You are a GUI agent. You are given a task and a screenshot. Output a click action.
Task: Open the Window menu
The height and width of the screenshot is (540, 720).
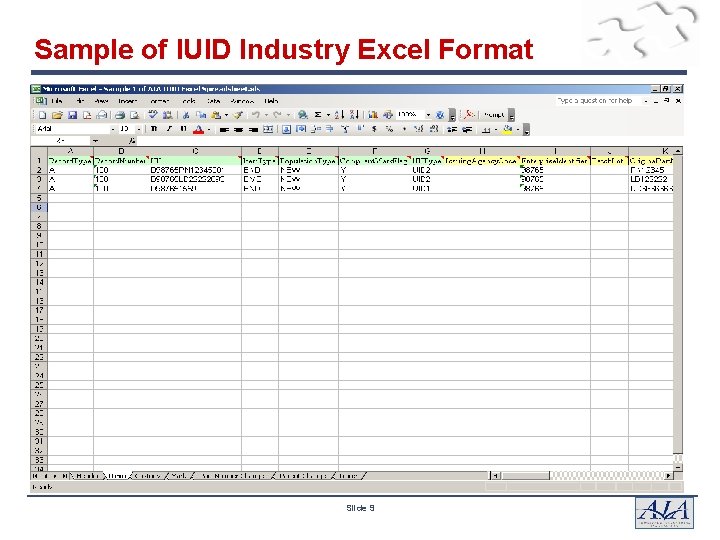pos(242,101)
